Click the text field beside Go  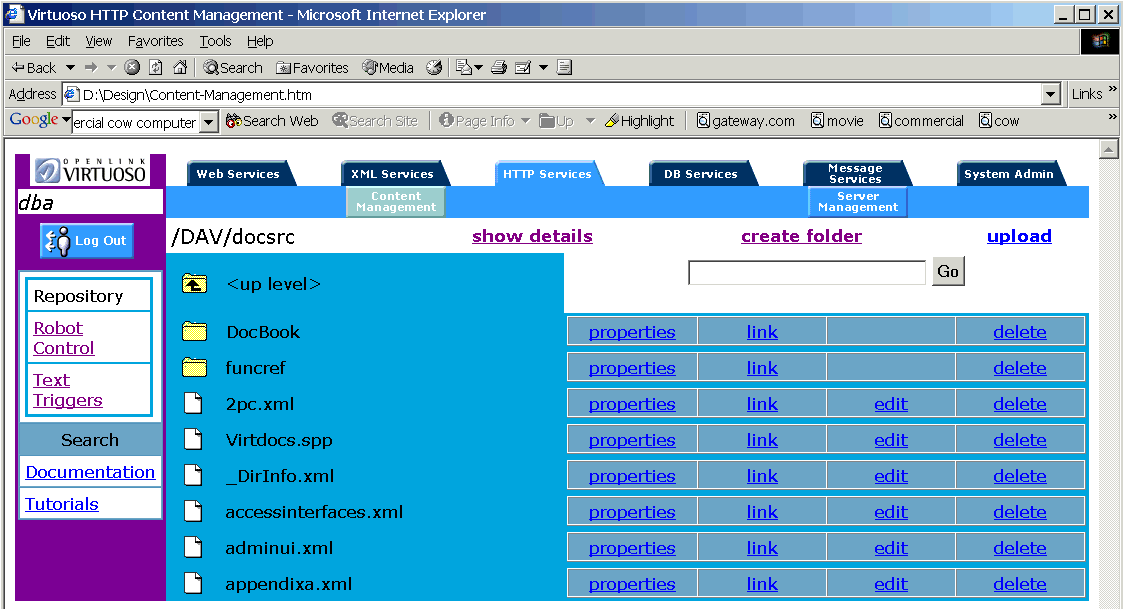pyautogui.click(x=807, y=272)
